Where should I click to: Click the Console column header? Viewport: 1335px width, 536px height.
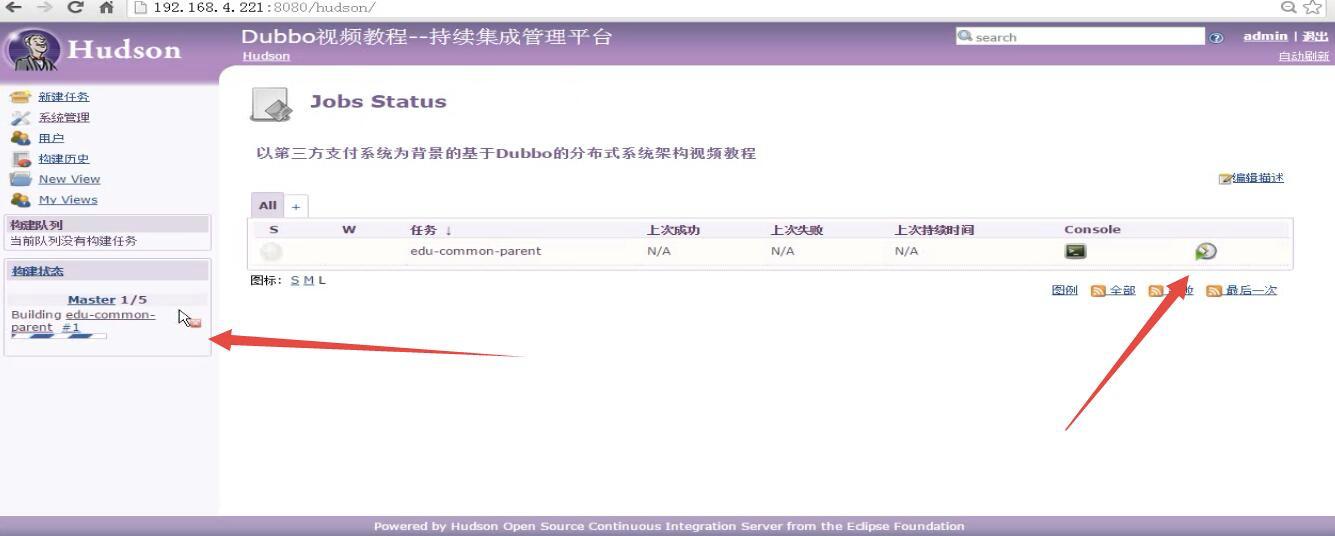click(1092, 230)
